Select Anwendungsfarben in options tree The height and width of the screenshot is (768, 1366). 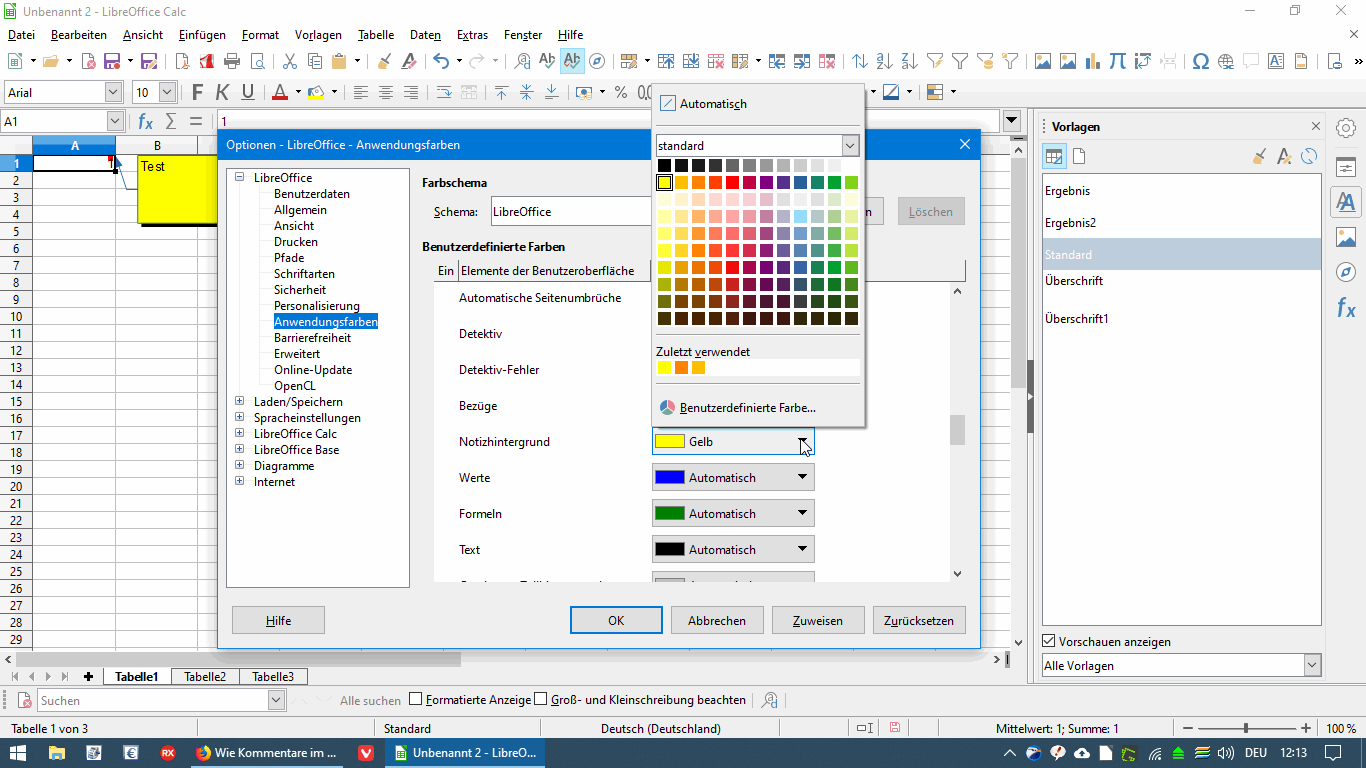click(326, 322)
